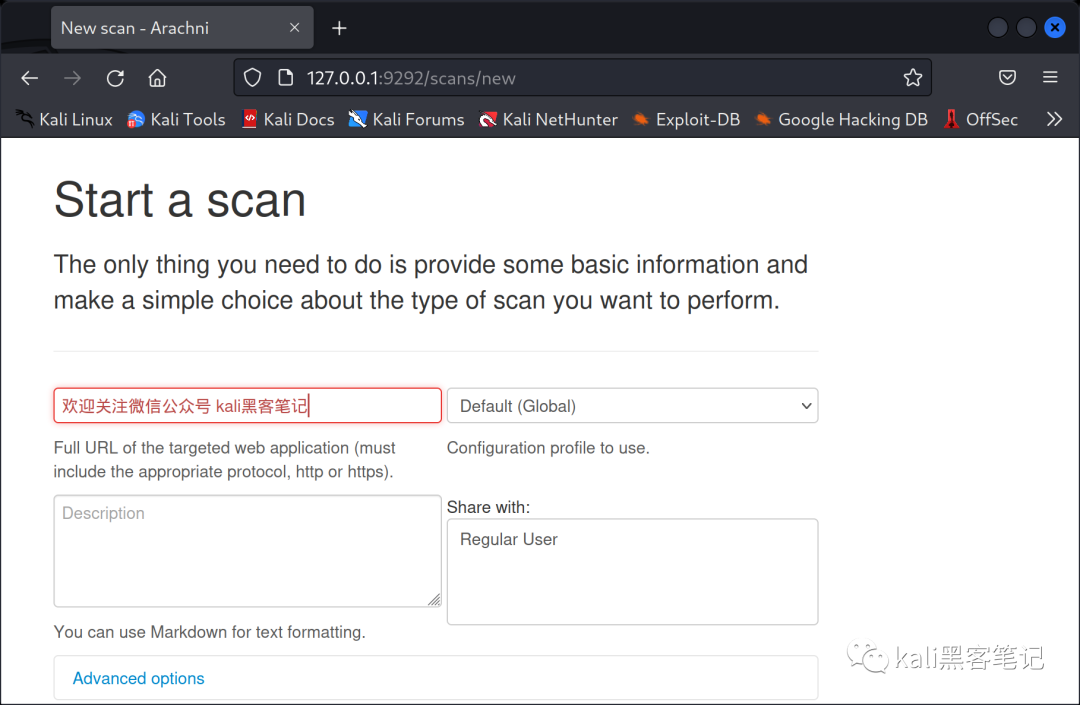Open a new browser tab
The image size is (1080, 705).
point(339,28)
